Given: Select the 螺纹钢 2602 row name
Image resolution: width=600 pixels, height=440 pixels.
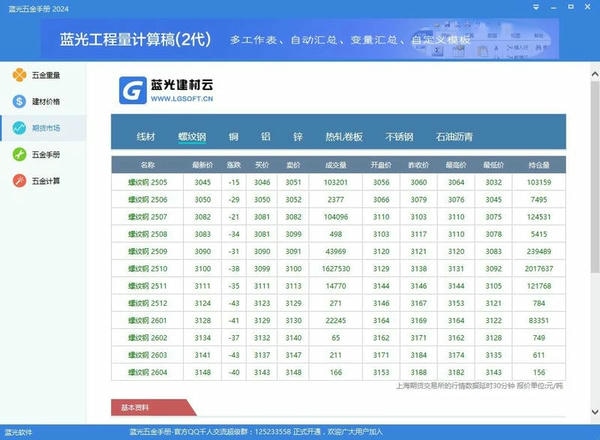Looking at the screenshot, I should [x=148, y=338].
